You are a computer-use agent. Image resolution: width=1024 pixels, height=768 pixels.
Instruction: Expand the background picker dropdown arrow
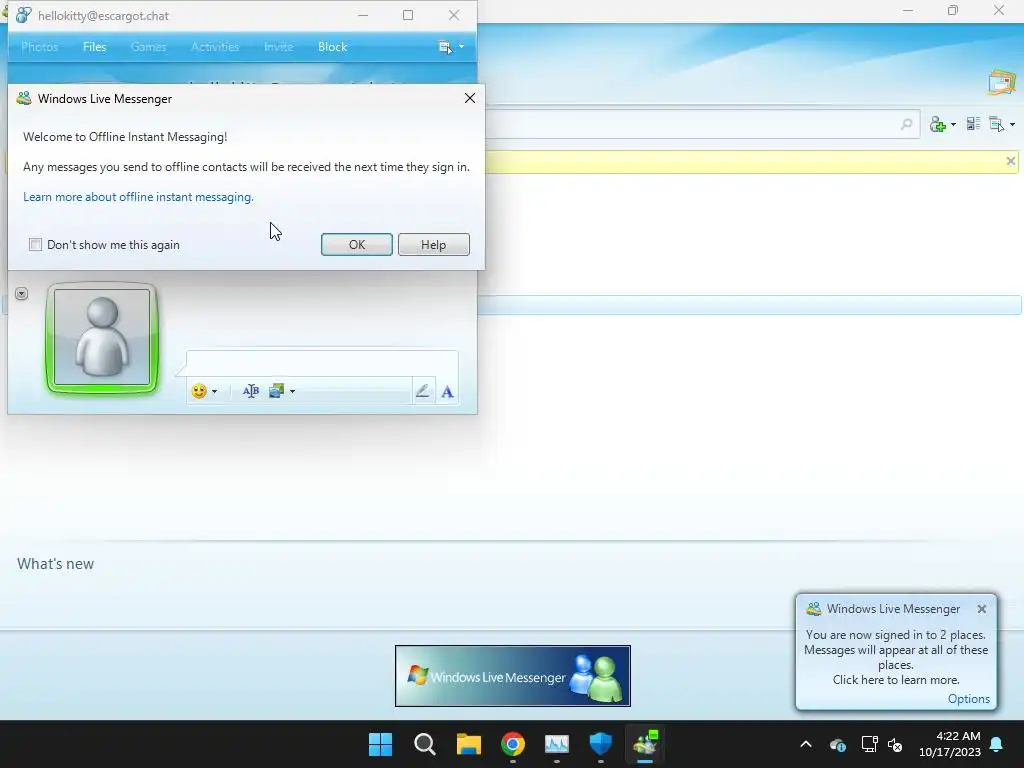pyautogui.click(x=293, y=392)
